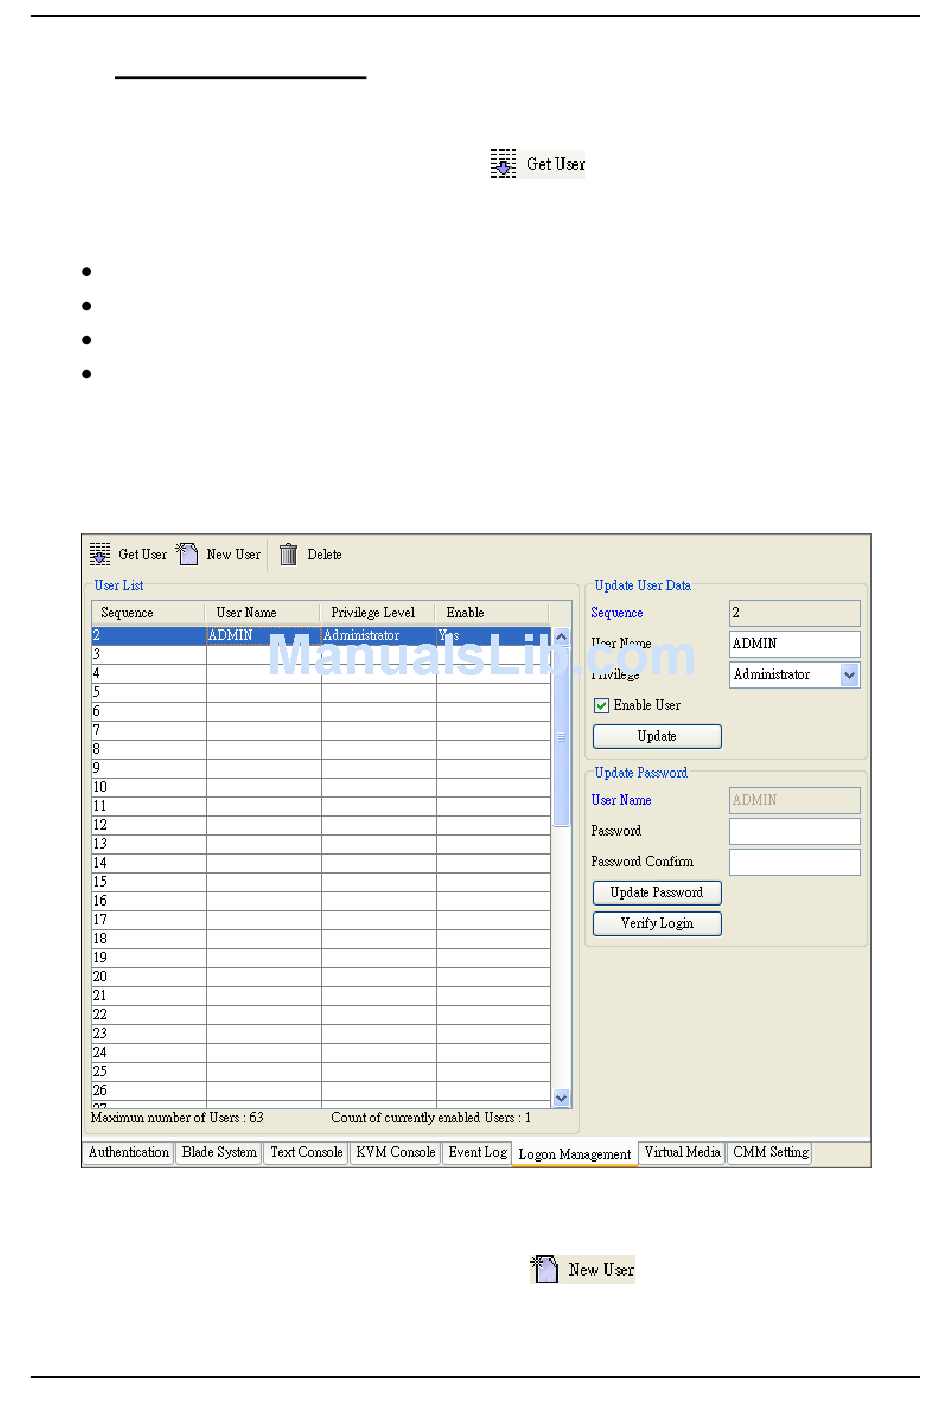Select the row with sequence 22
This screenshot has height=1419, width=950.
321,1015
